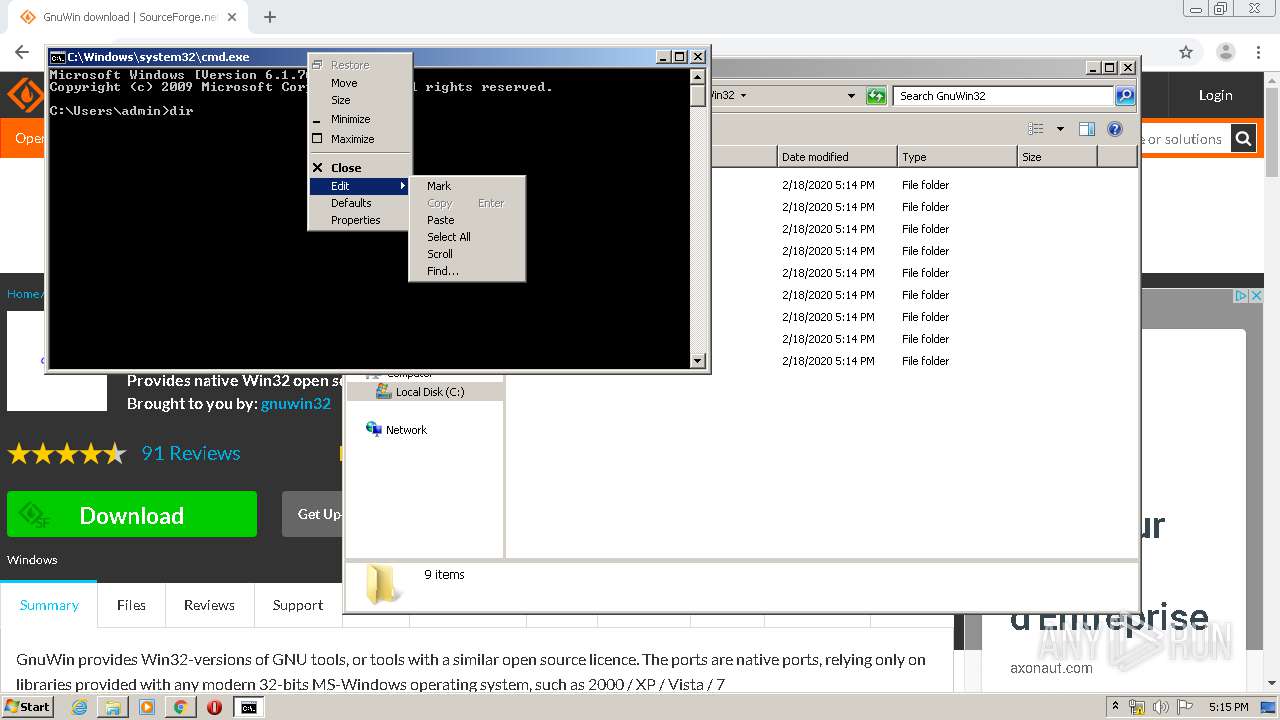Choose Size in the cmd system menu
1280x720 pixels.
(341, 100)
